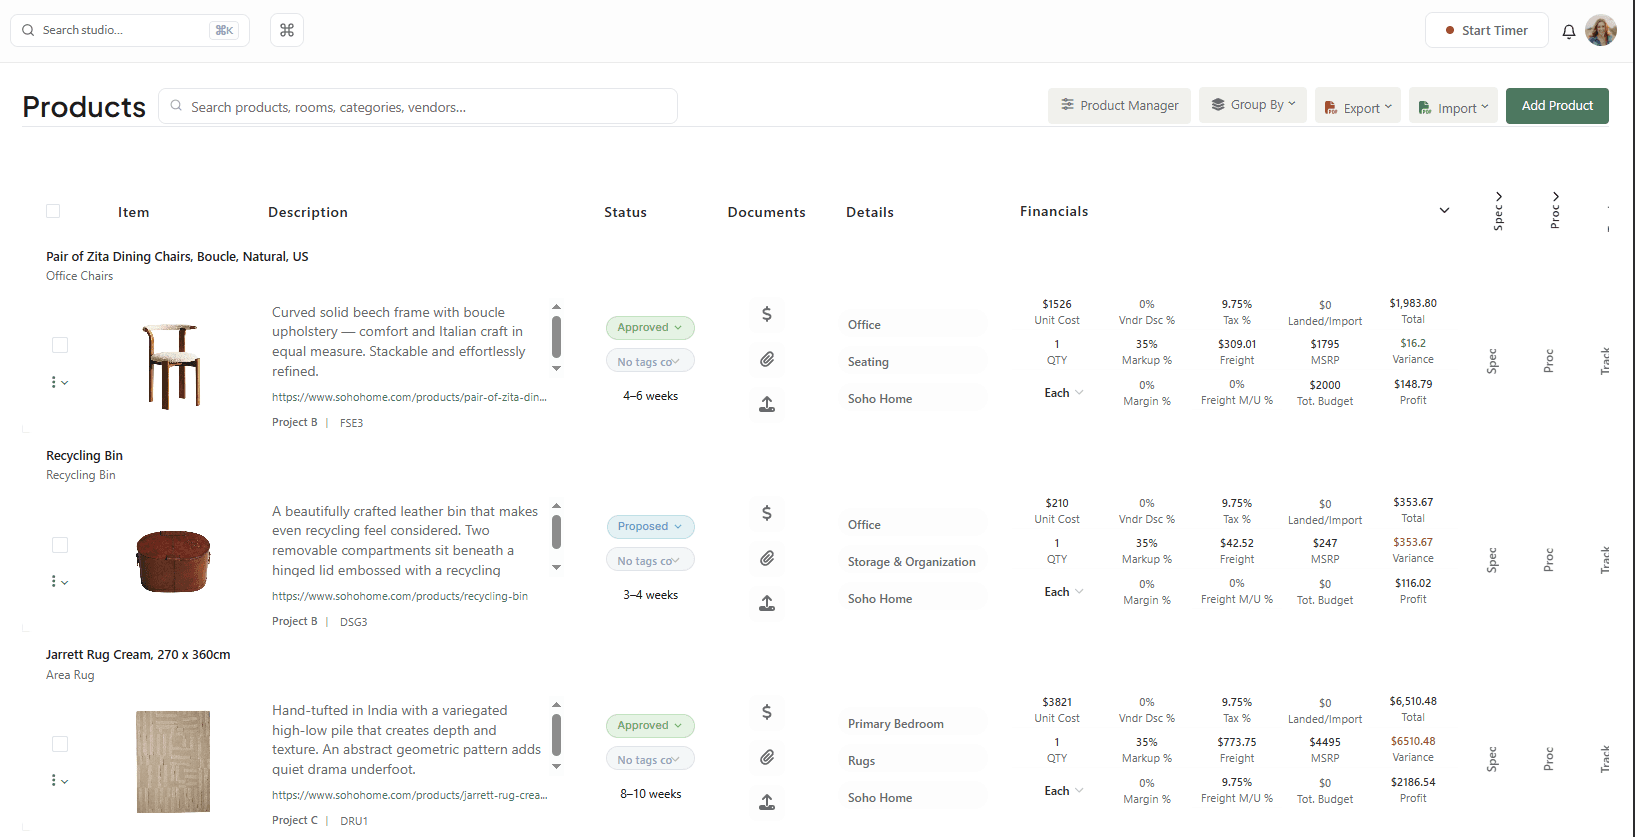1635x837 pixels.
Task: Open the Spec tab for Recycling Bin
Action: pos(1492,560)
